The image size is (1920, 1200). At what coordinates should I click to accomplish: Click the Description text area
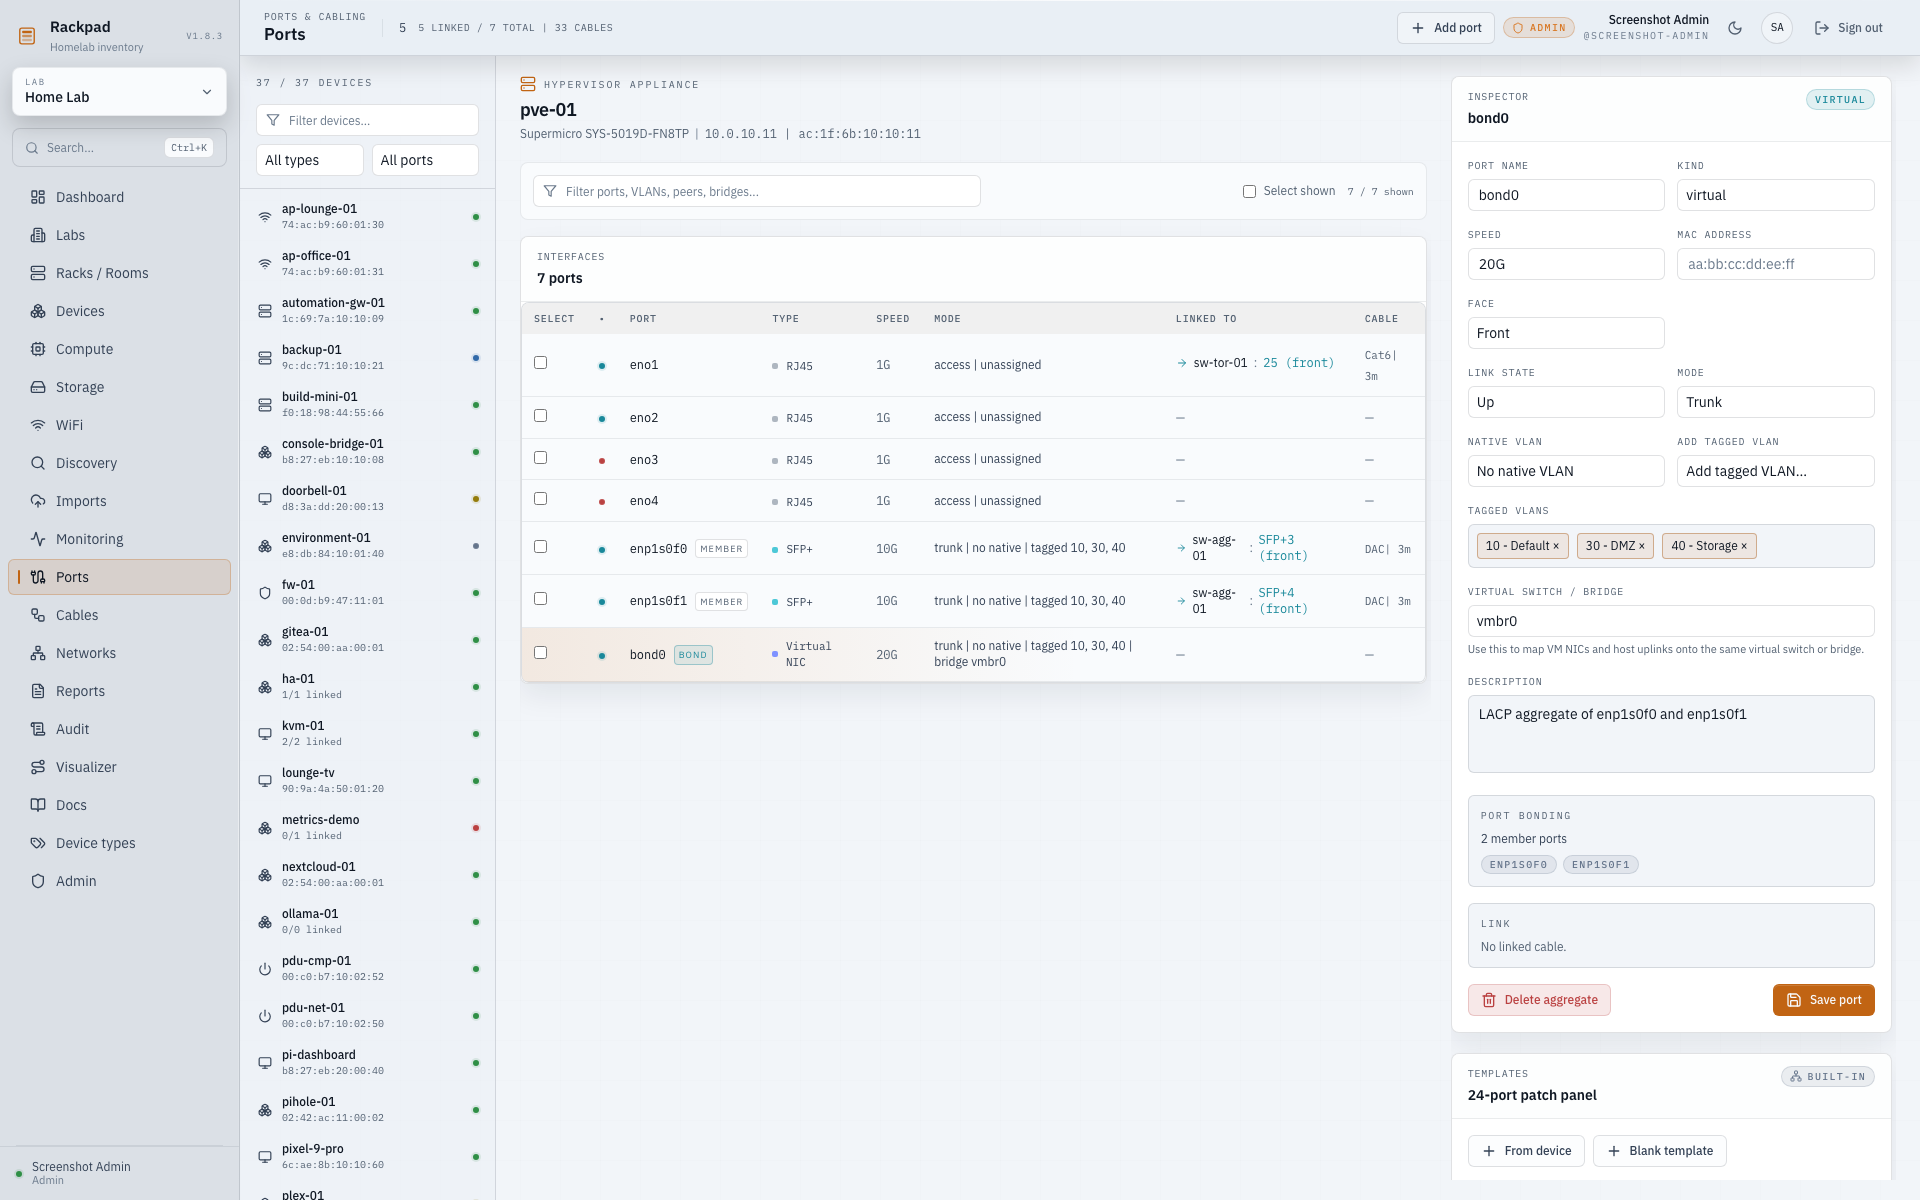click(1671, 734)
